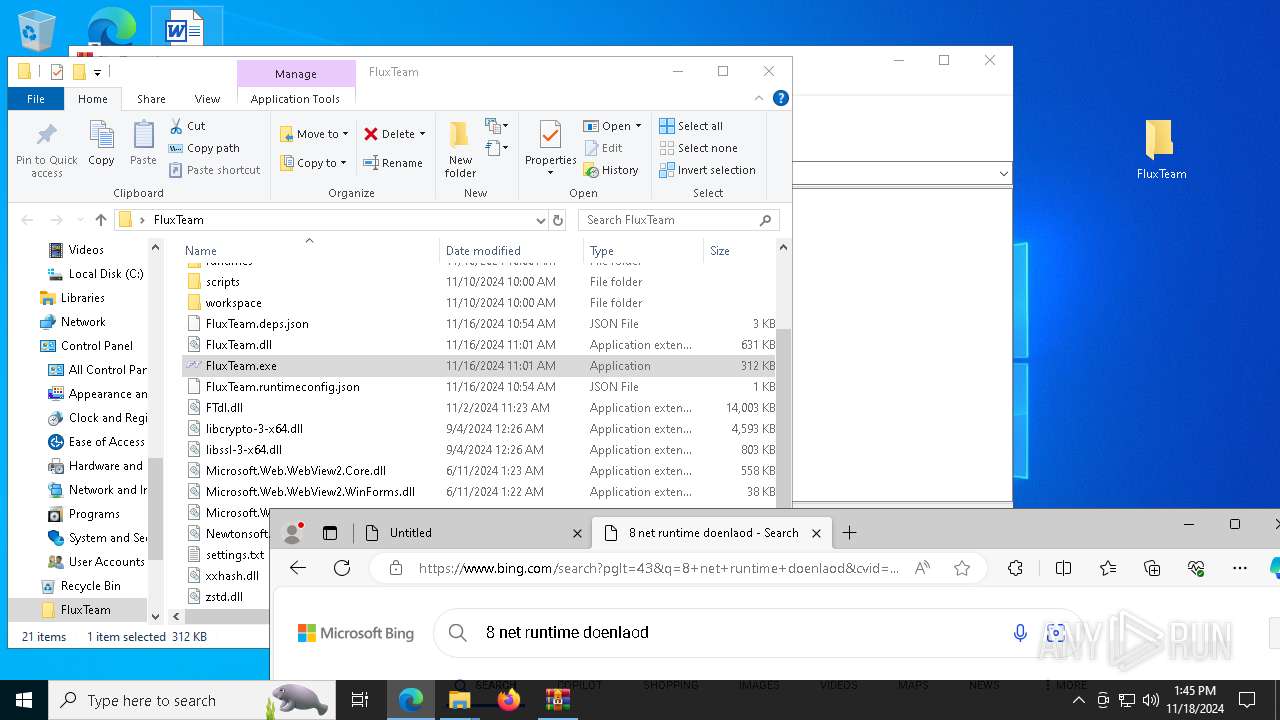1280x720 pixels.
Task: Open the Windows Start menu
Action: pyautogui.click(x=24, y=700)
